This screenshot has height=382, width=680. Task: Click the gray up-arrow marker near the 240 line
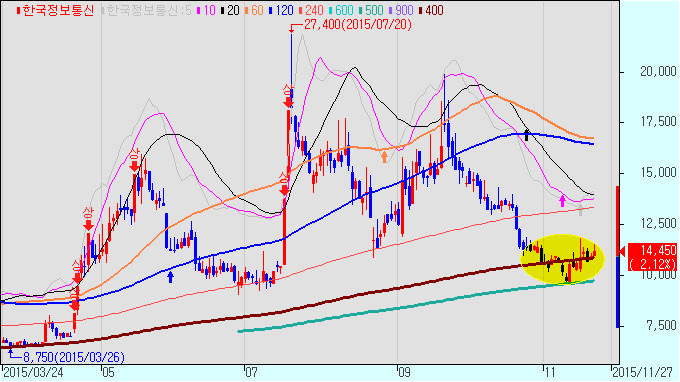(x=581, y=210)
